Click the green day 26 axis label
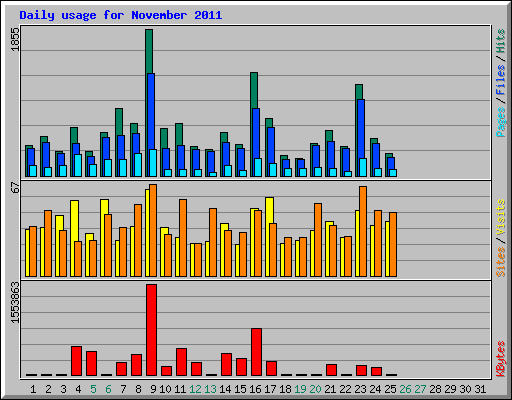 coord(405,389)
